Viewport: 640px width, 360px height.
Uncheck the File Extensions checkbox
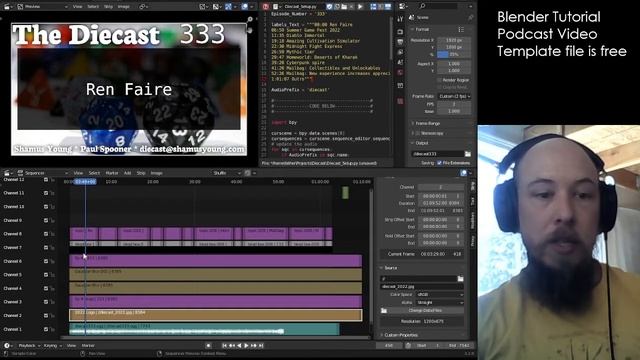(440, 163)
